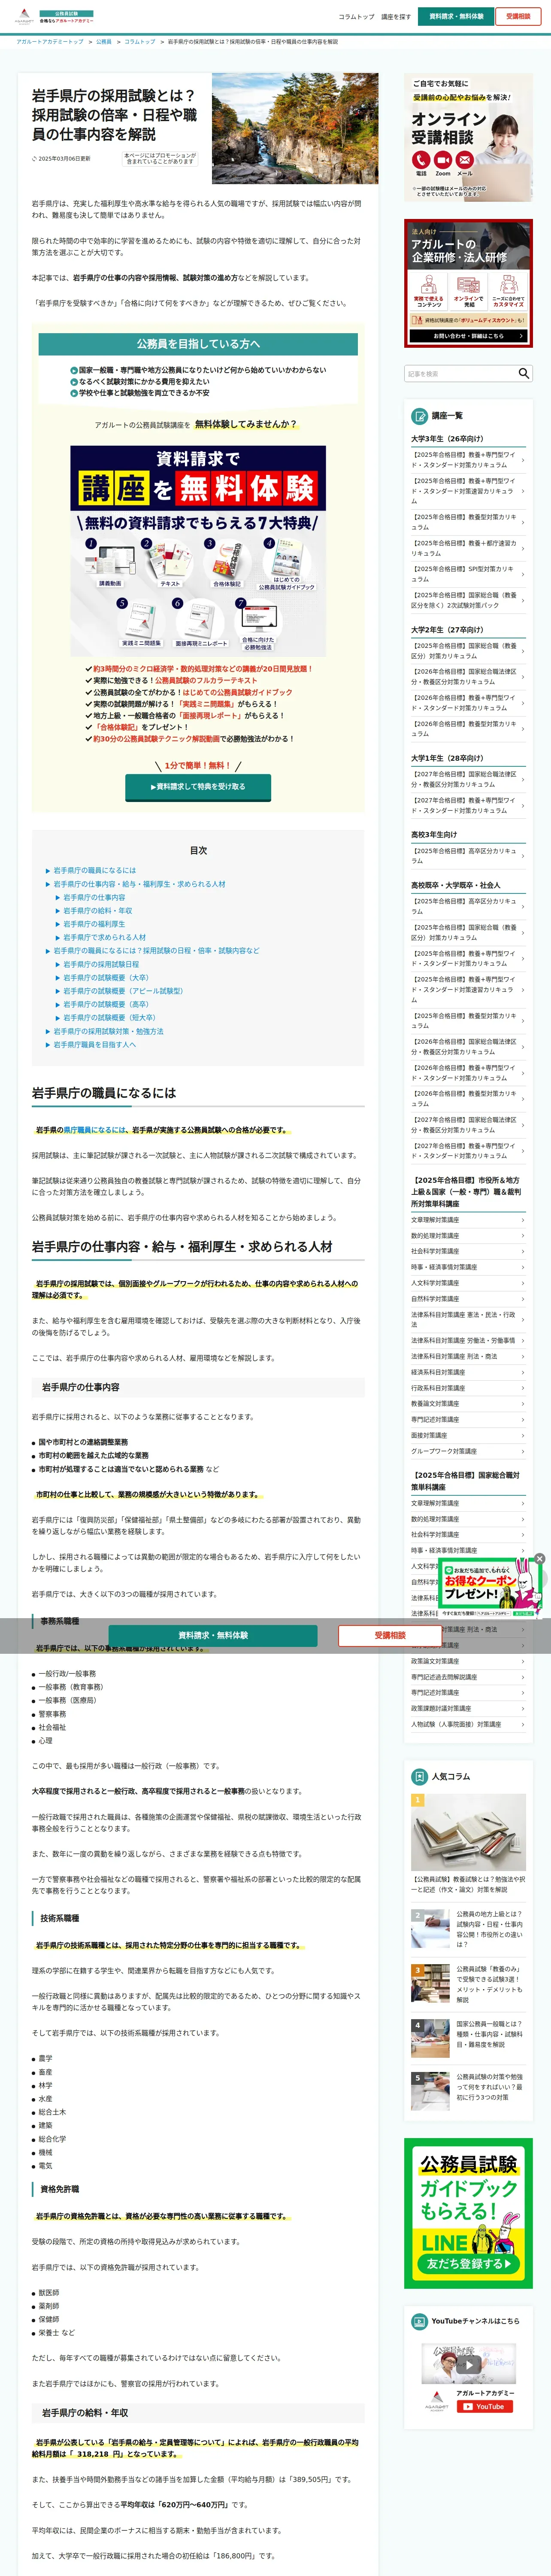Jump to 岩手県庁の給料・年収 contents entry
This screenshot has width=551, height=2576.
[x=97, y=911]
